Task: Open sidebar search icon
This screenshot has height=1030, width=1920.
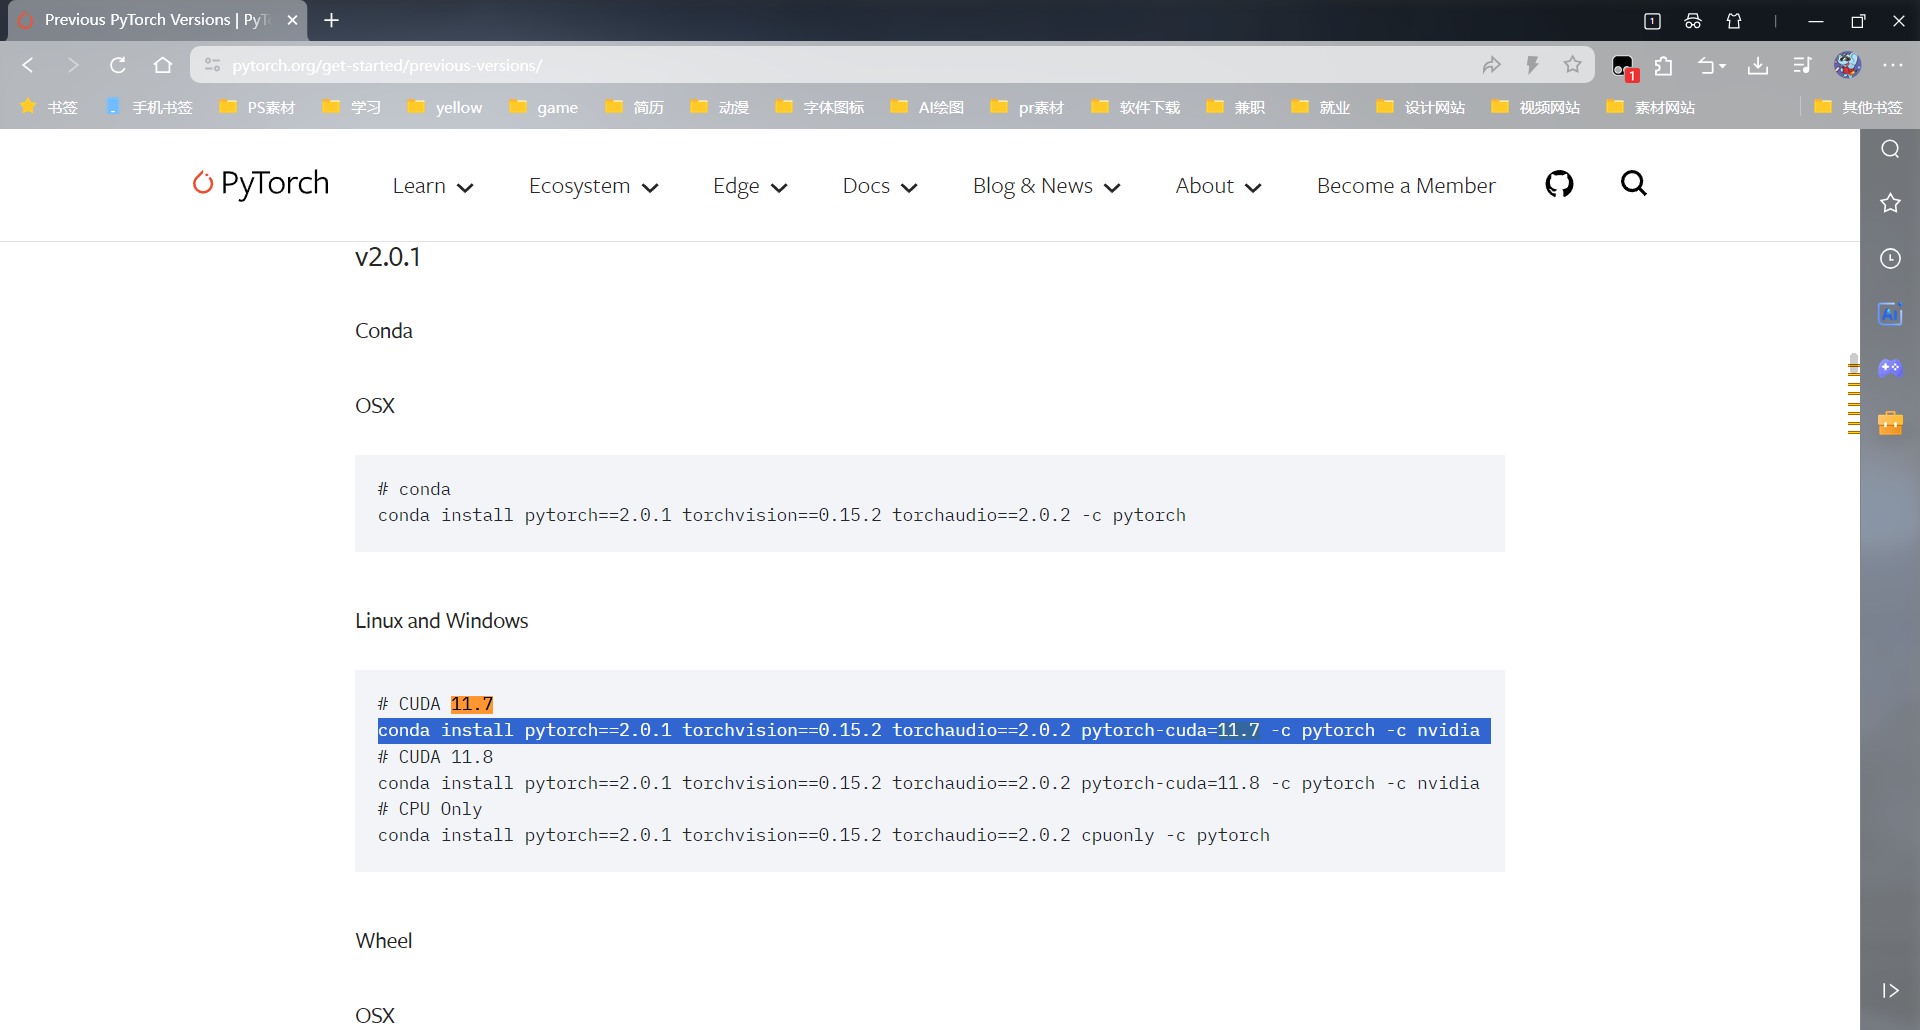Action: [1890, 149]
